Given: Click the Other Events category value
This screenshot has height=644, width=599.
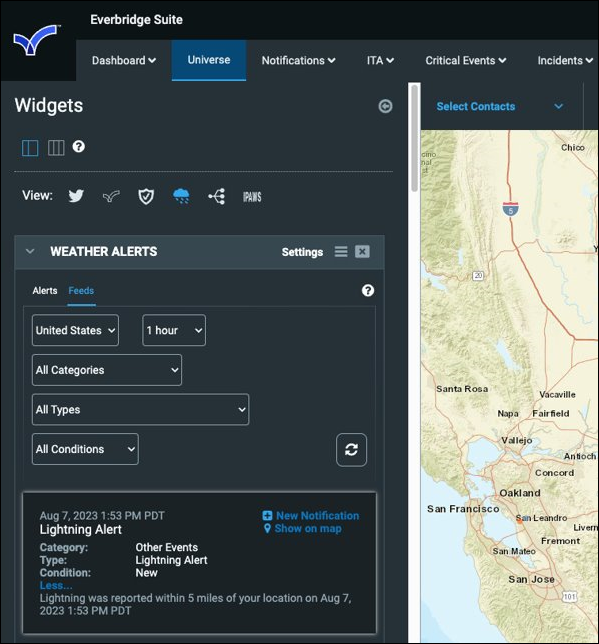Looking at the screenshot, I should coord(167,547).
